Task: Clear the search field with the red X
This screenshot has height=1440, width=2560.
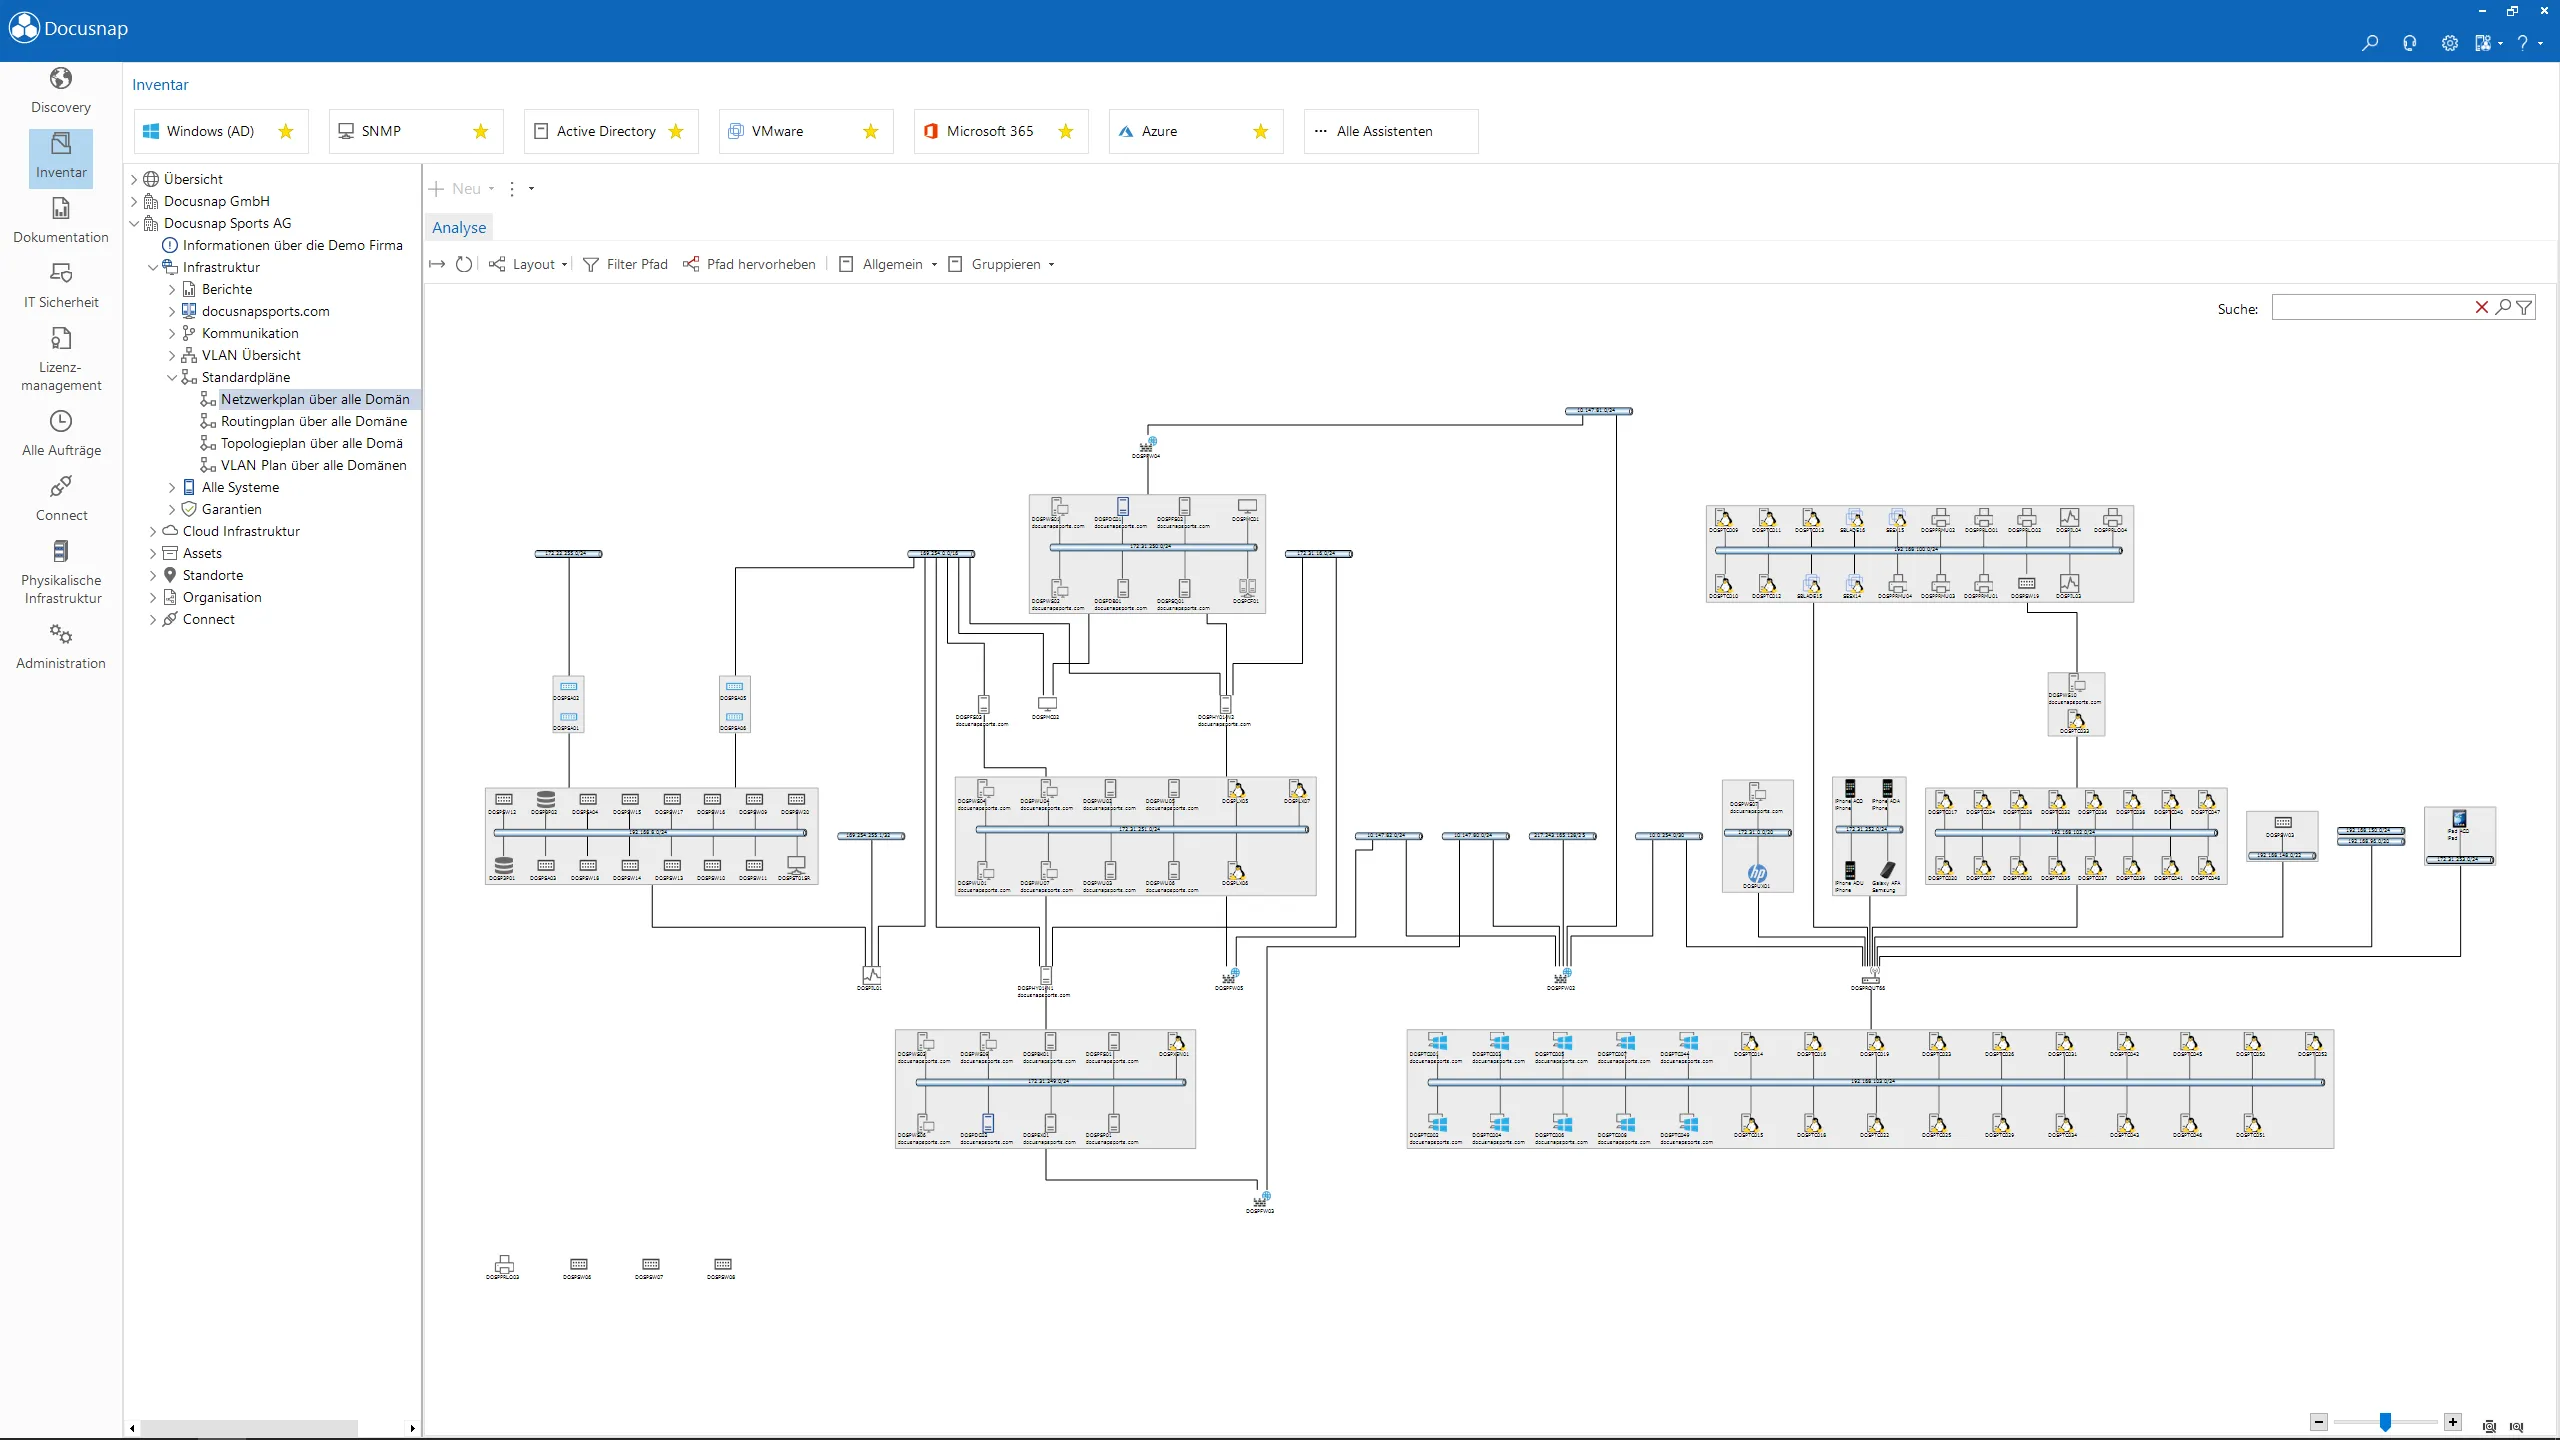Action: point(2481,307)
